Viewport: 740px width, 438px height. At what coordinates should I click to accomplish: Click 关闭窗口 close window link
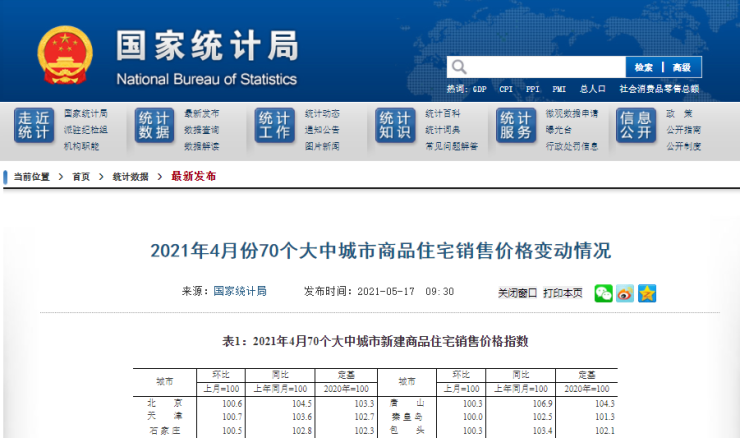tap(517, 293)
